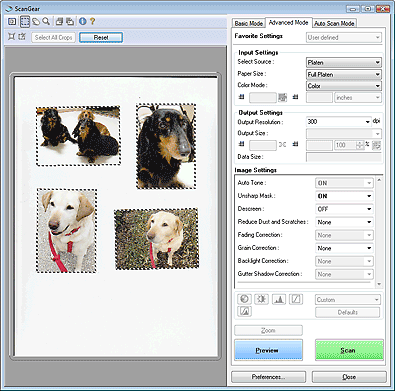Click the Defaults button
Image resolution: width=395 pixels, height=391 pixels.
[x=347, y=312]
